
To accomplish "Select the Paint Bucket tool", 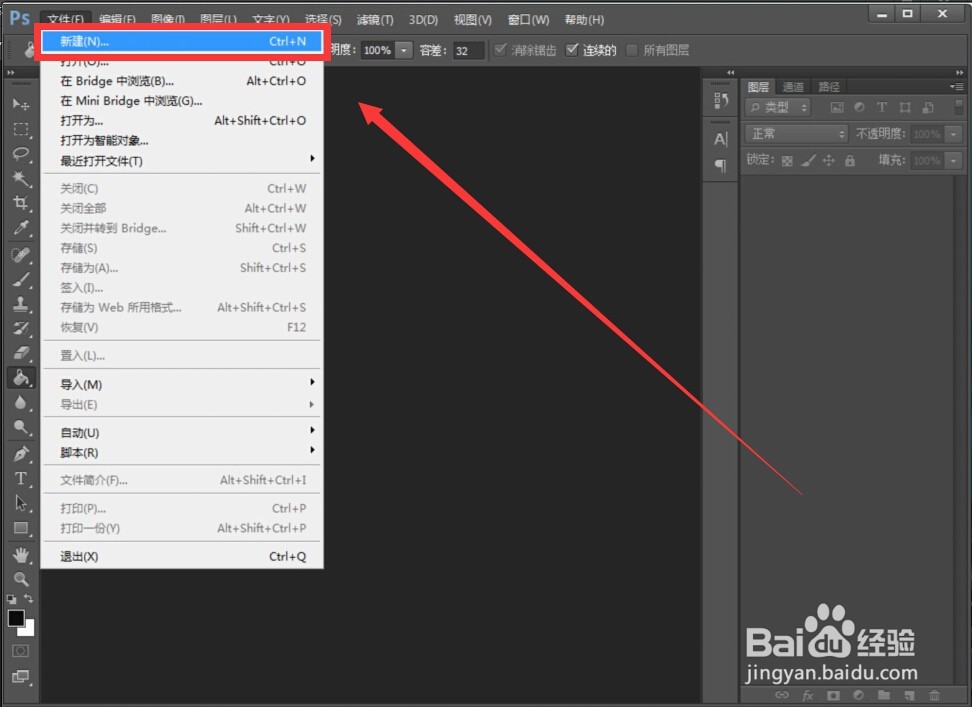I will pyautogui.click(x=20, y=377).
